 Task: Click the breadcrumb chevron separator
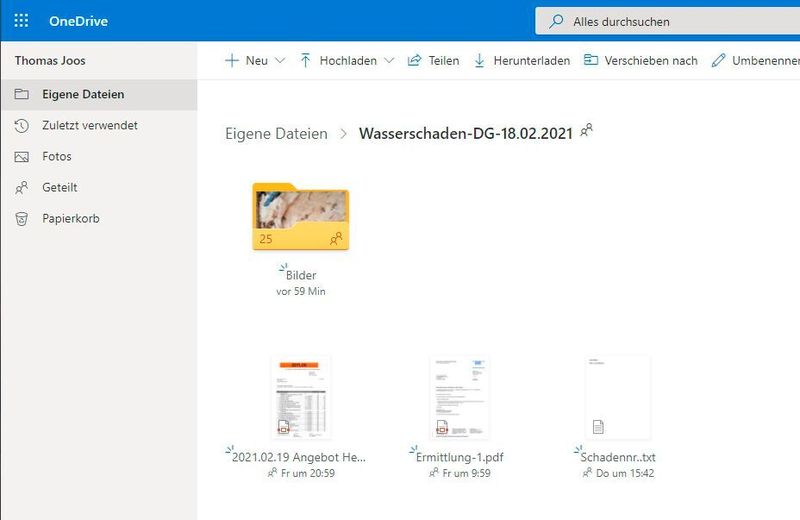point(343,134)
